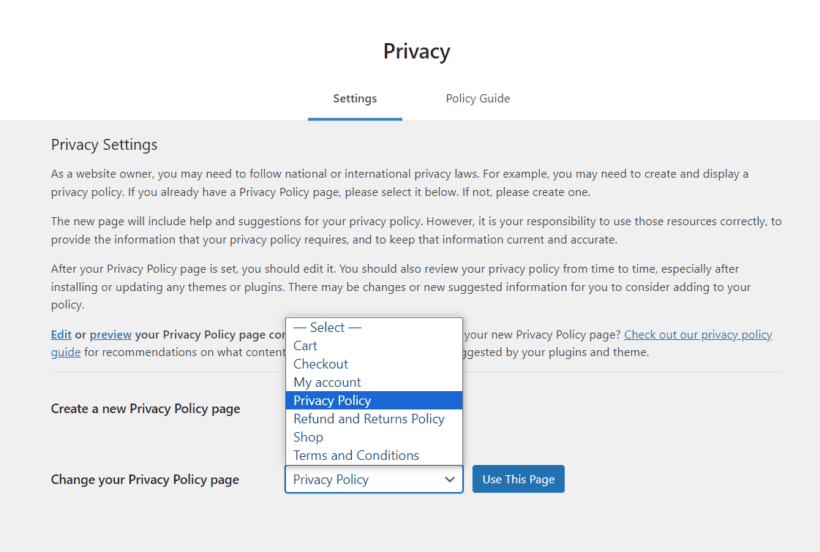Follow the Check out our privacy policy guide link
820x552 pixels.
click(x=698, y=335)
